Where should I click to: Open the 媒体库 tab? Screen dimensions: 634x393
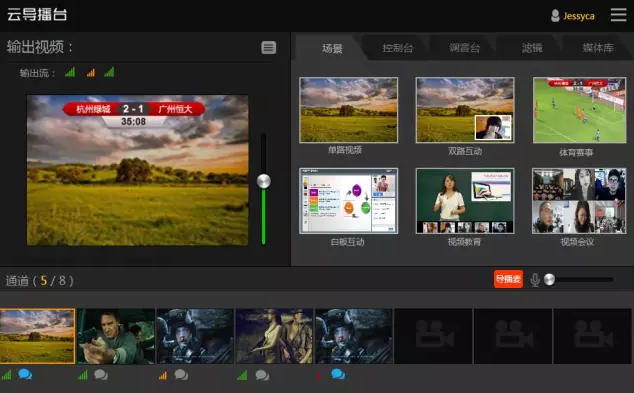tap(598, 48)
